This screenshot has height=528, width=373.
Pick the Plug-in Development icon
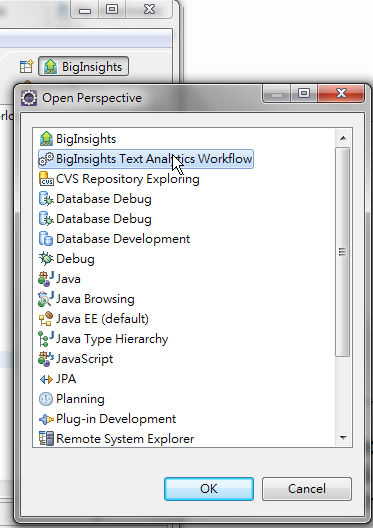click(x=46, y=419)
